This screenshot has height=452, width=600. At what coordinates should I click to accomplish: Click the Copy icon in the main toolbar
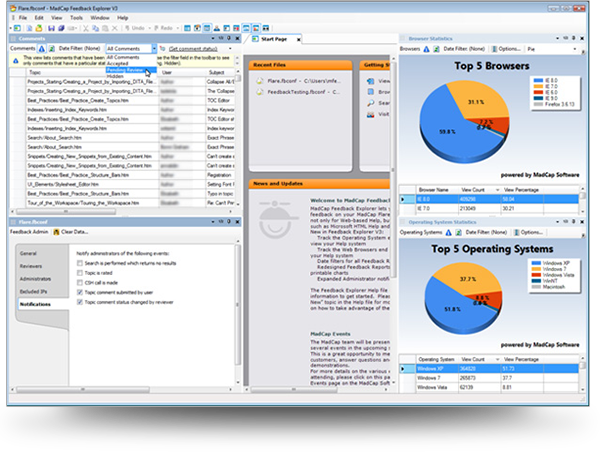click(95, 28)
